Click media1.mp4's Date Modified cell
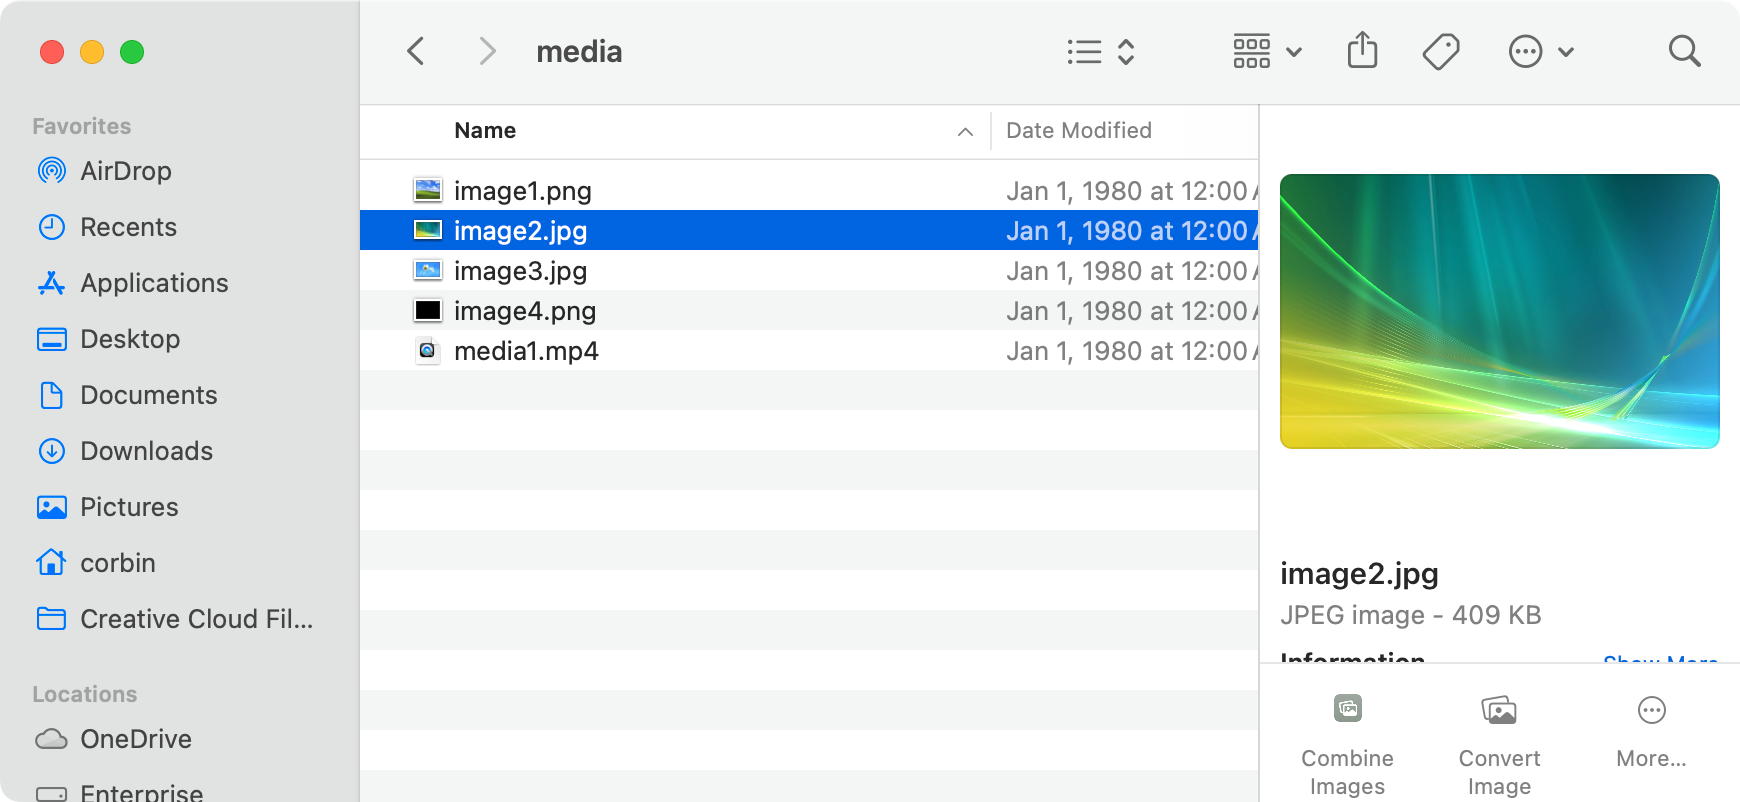 click(1131, 350)
